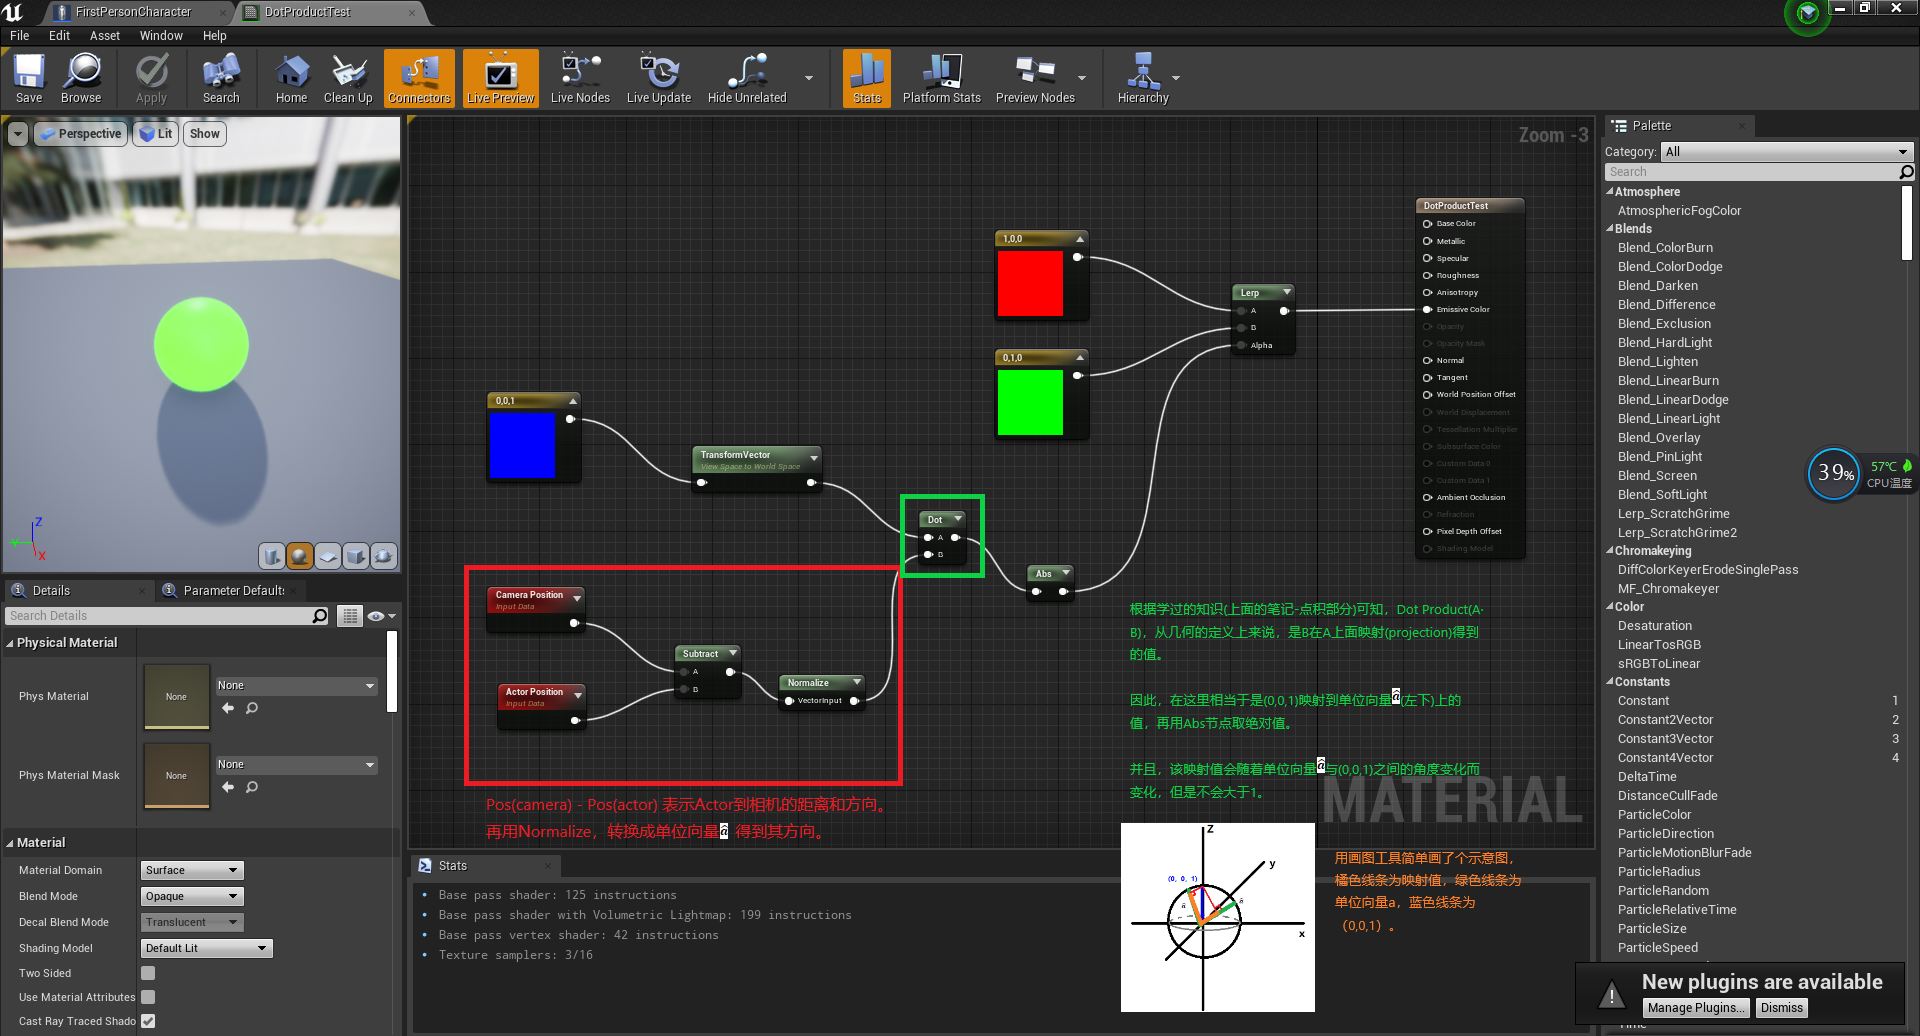This screenshot has height=1036, width=1920.
Task: Click the Hide Unrelated toolbar icon
Action: 747,78
